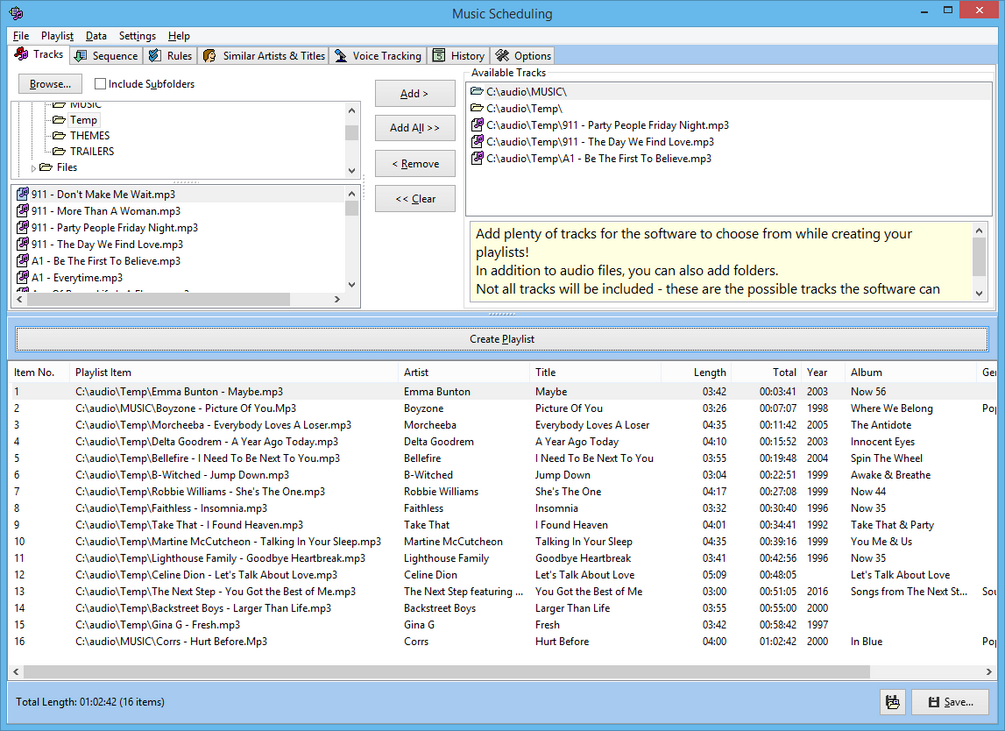Click the Temp folder icon in the tree

[59, 120]
